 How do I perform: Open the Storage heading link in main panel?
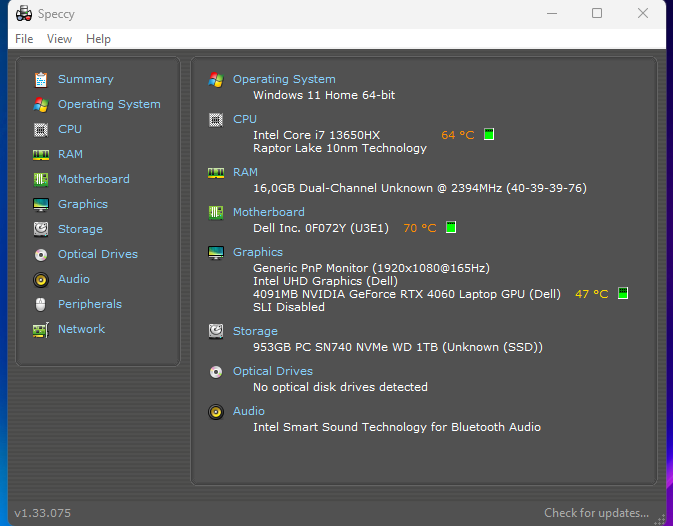coord(255,331)
